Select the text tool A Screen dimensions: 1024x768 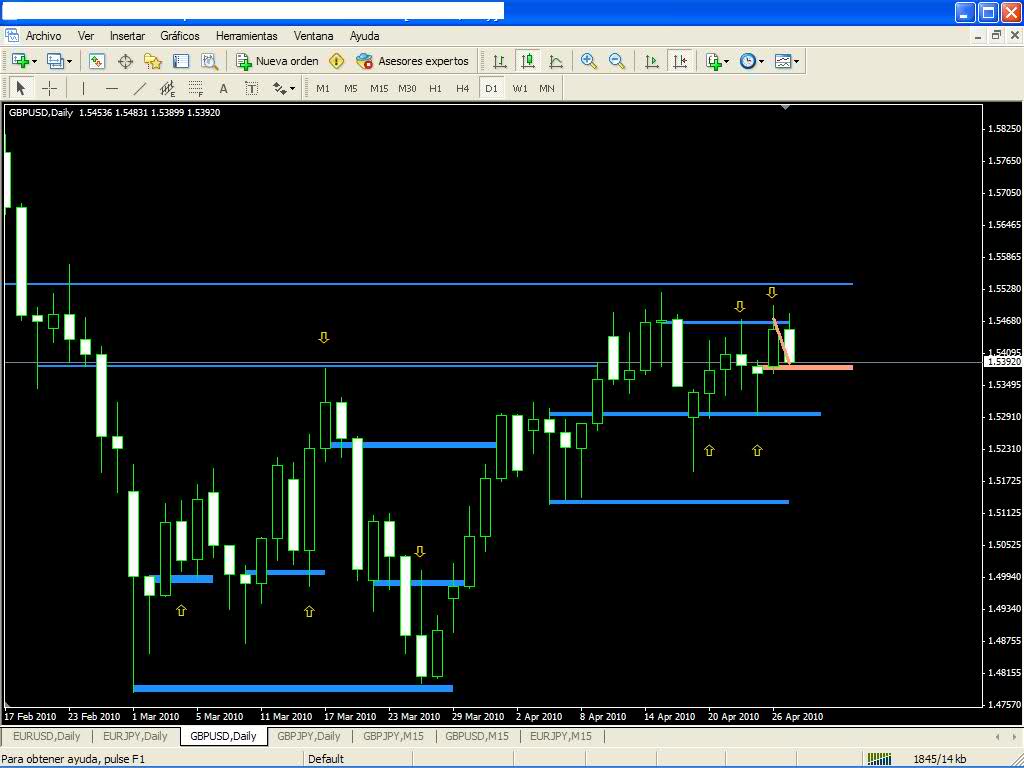point(223,88)
